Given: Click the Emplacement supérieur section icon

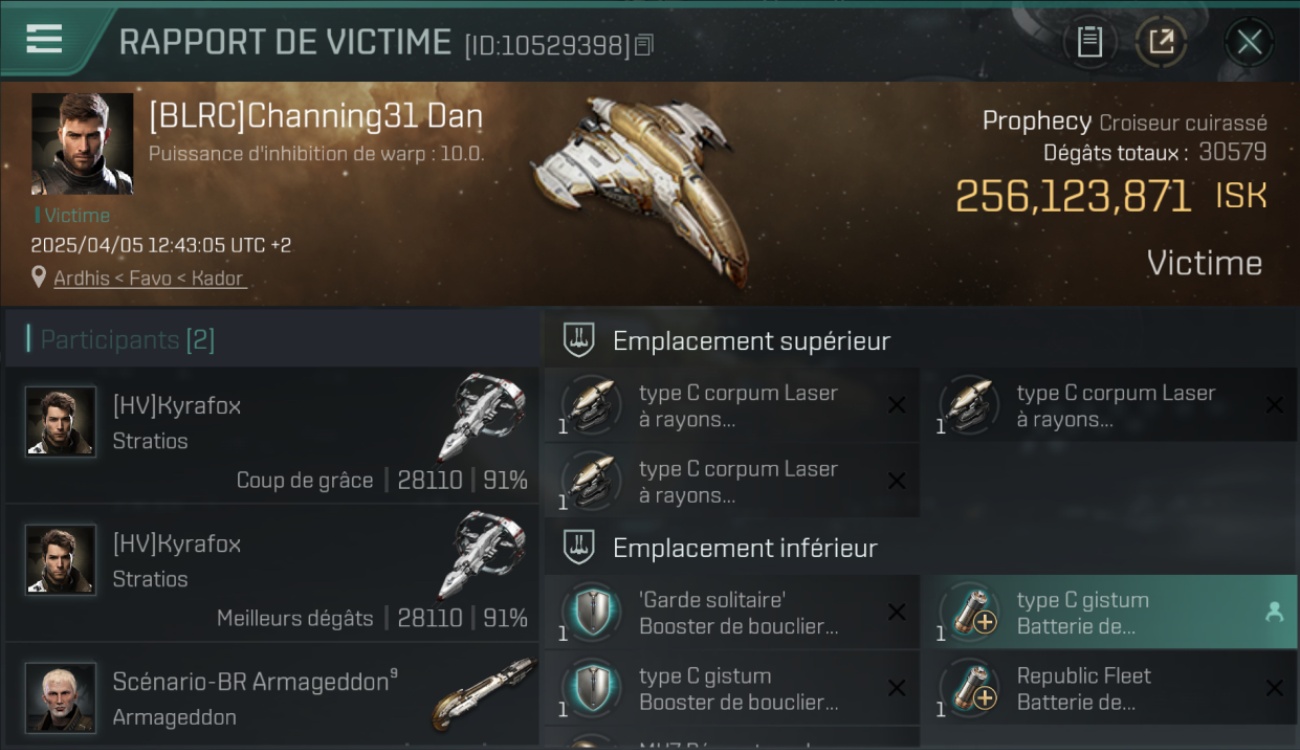Looking at the screenshot, I should pyautogui.click(x=579, y=340).
